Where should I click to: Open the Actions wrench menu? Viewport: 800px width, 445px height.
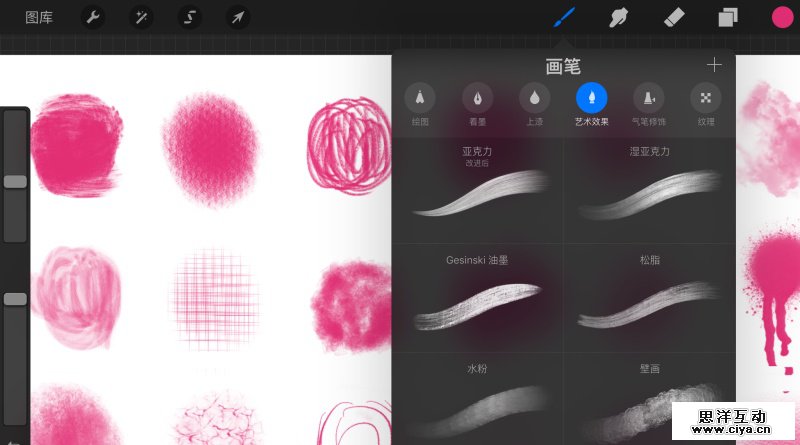[x=93, y=17]
